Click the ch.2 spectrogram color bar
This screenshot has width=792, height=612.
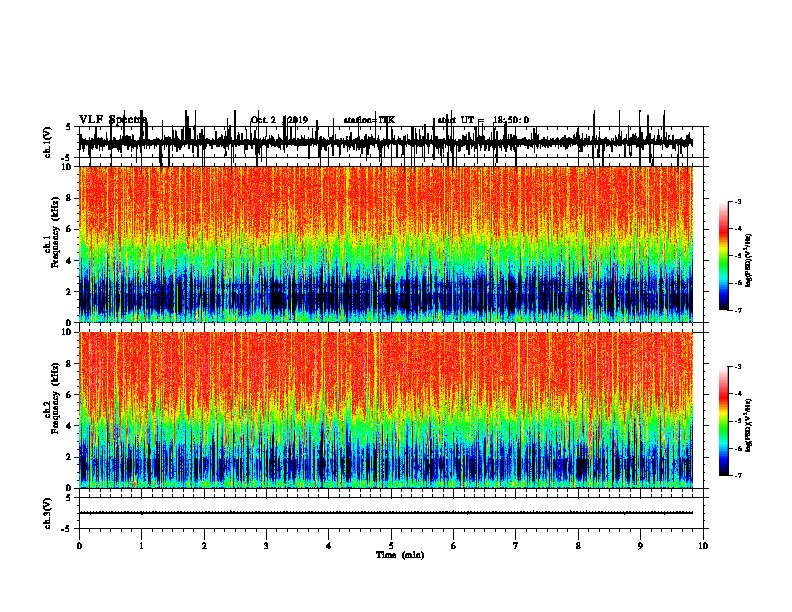coord(723,421)
